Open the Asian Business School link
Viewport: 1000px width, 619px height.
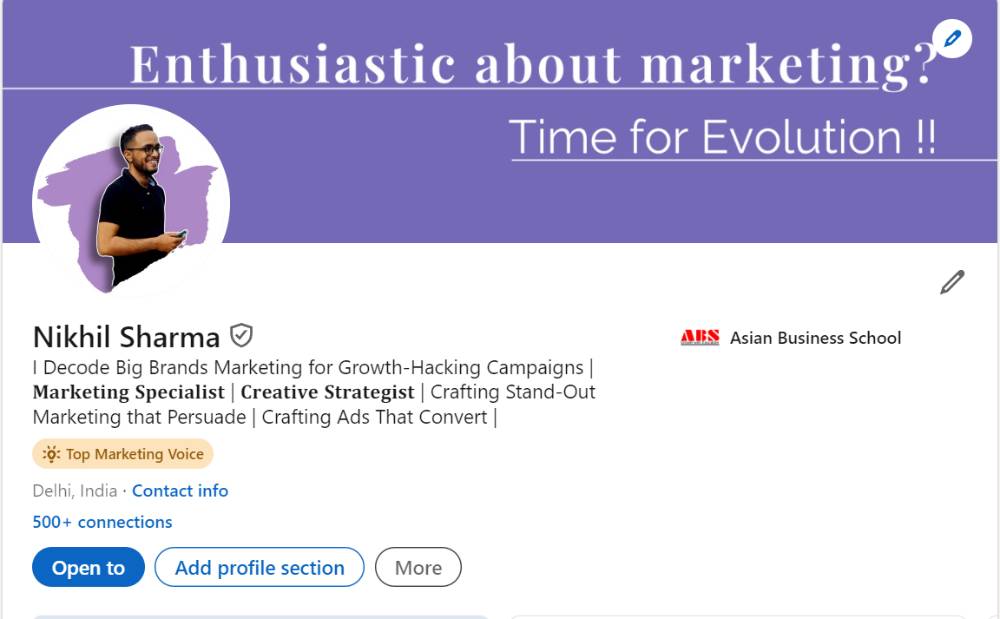(x=815, y=338)
